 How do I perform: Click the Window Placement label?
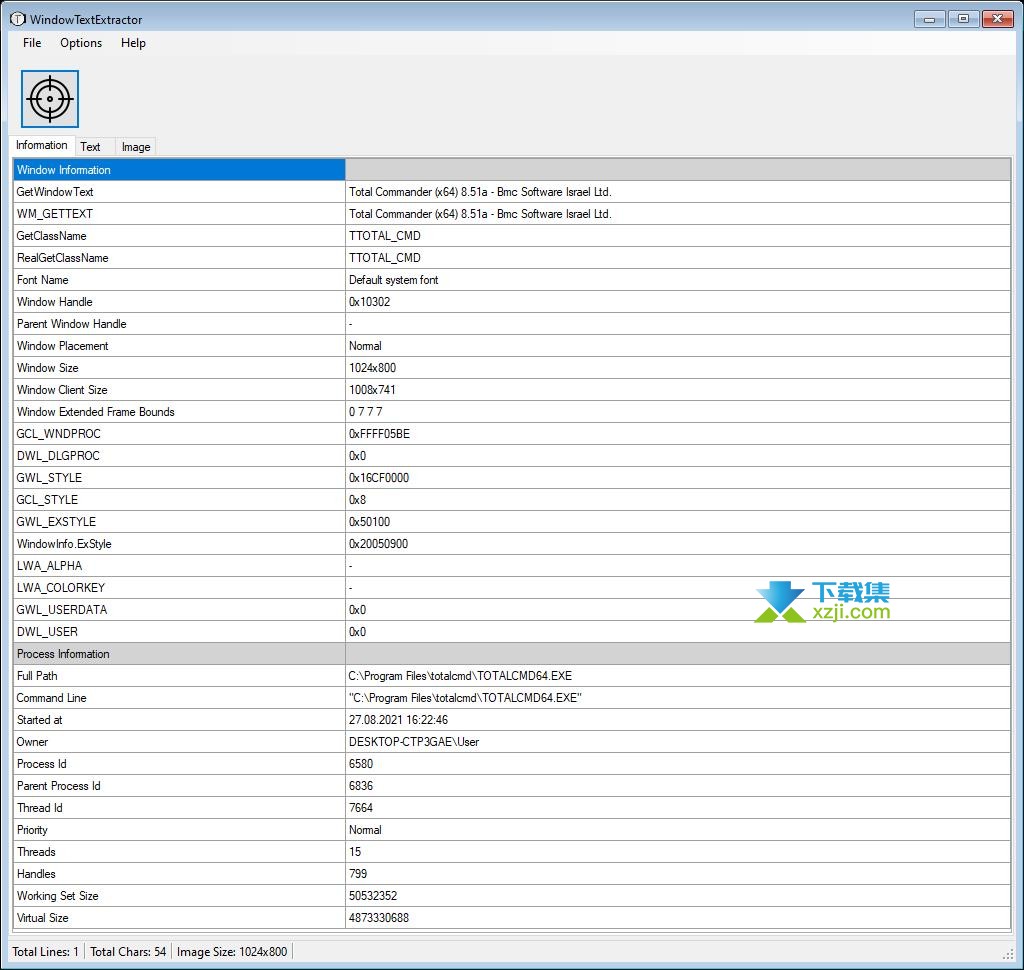(x=63, y=346)
